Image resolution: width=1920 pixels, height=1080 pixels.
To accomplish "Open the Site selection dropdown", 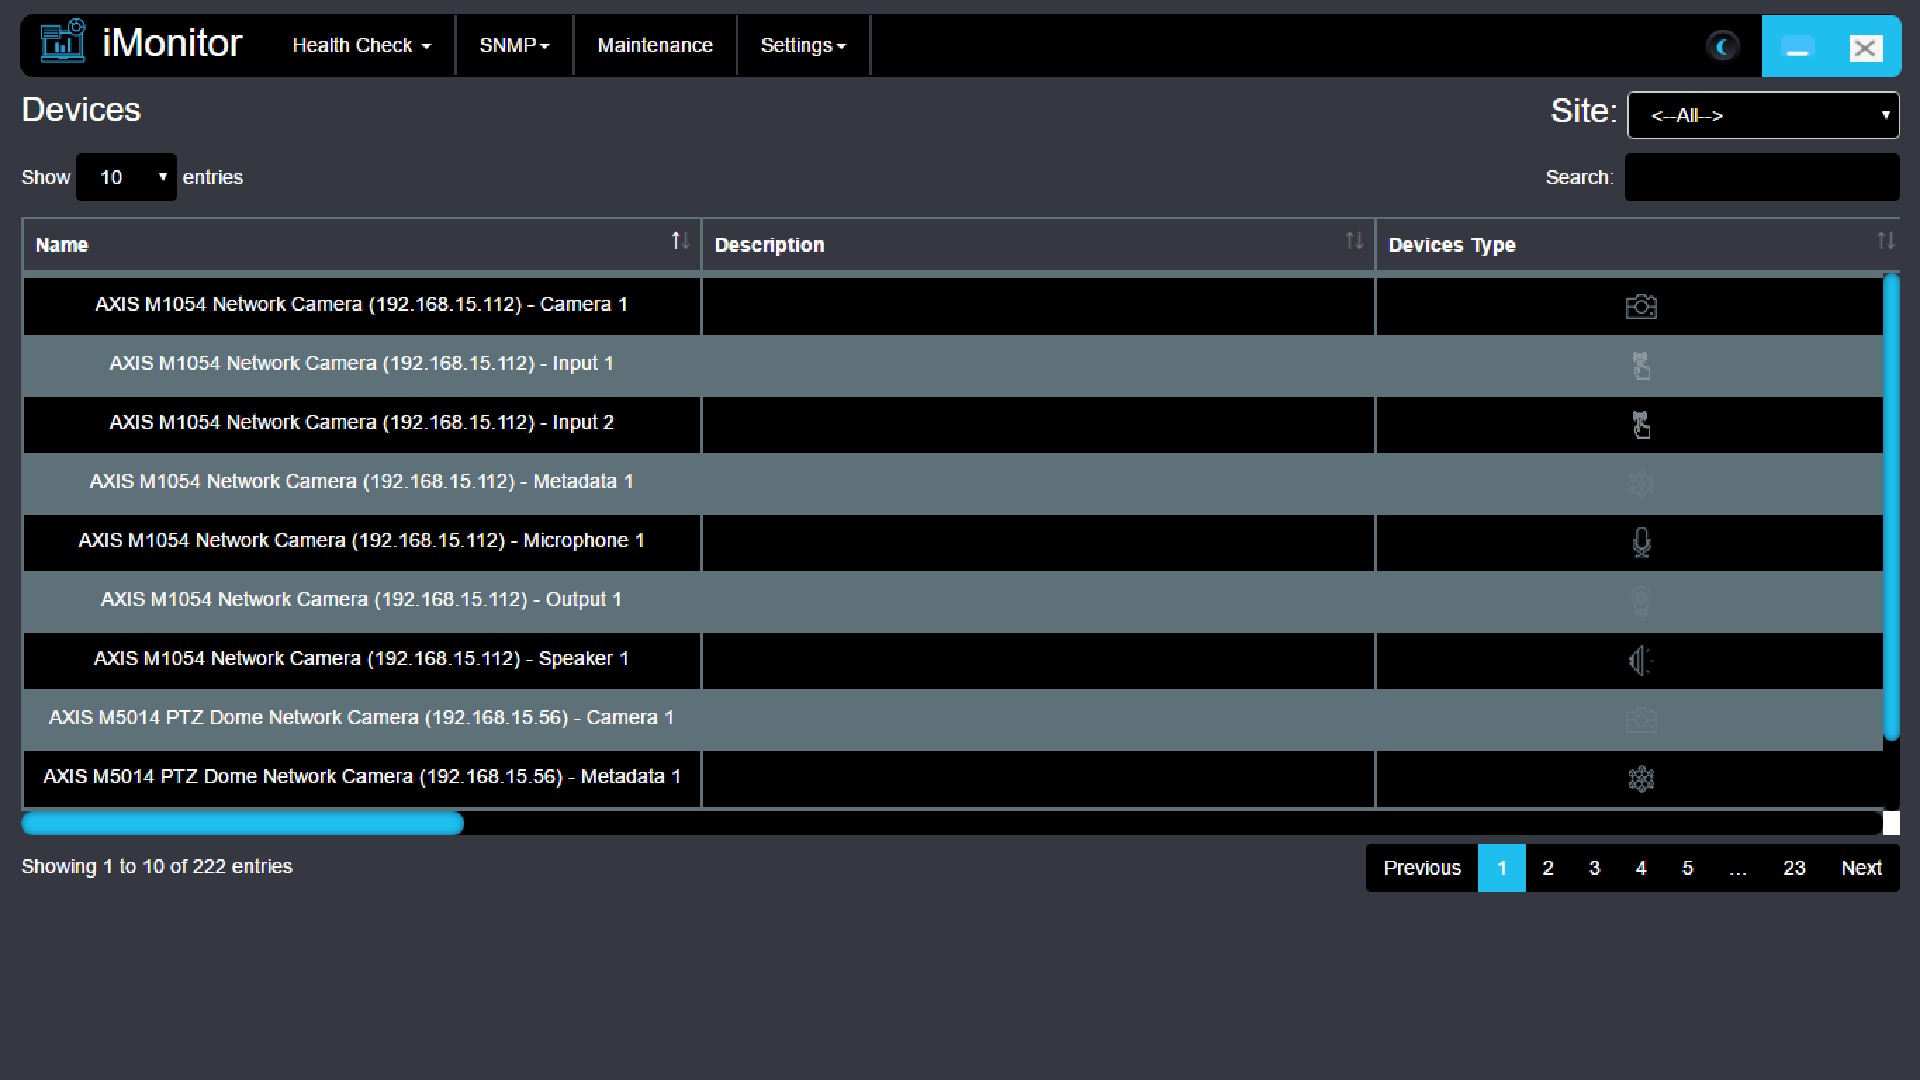I will (1763, 115).
